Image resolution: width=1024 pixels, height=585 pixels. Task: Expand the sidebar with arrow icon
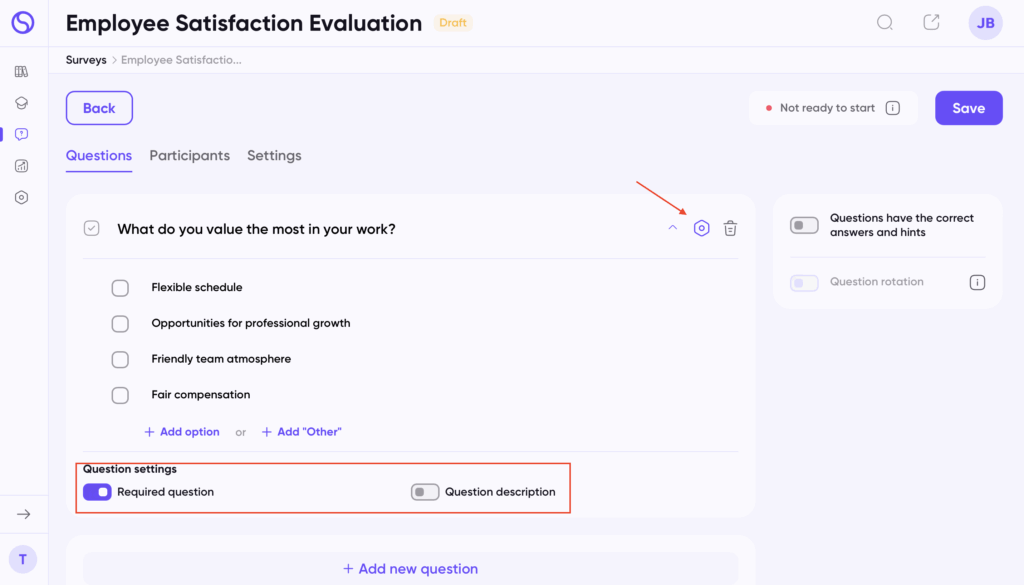point(23,514)
